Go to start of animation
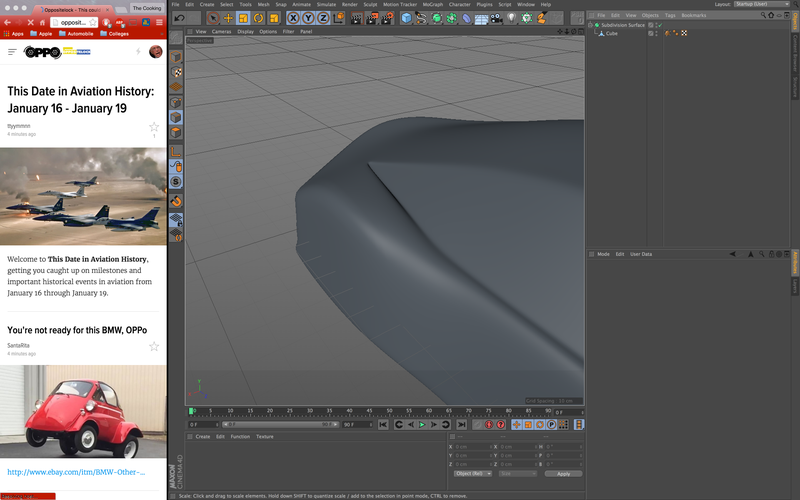 pyautogui.click(x=383, y=424)
